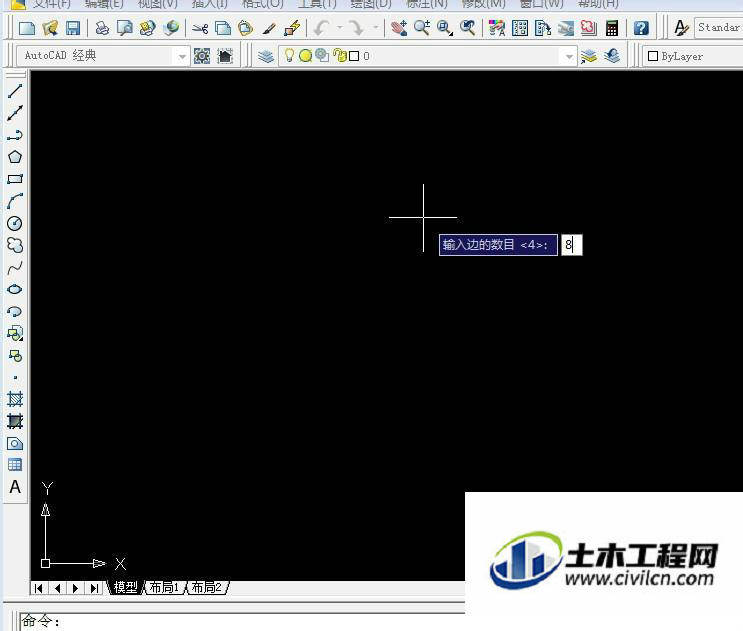The image size is (743, 631).
Task: Select the Revision Cloud tool
Action: (15, 245)
